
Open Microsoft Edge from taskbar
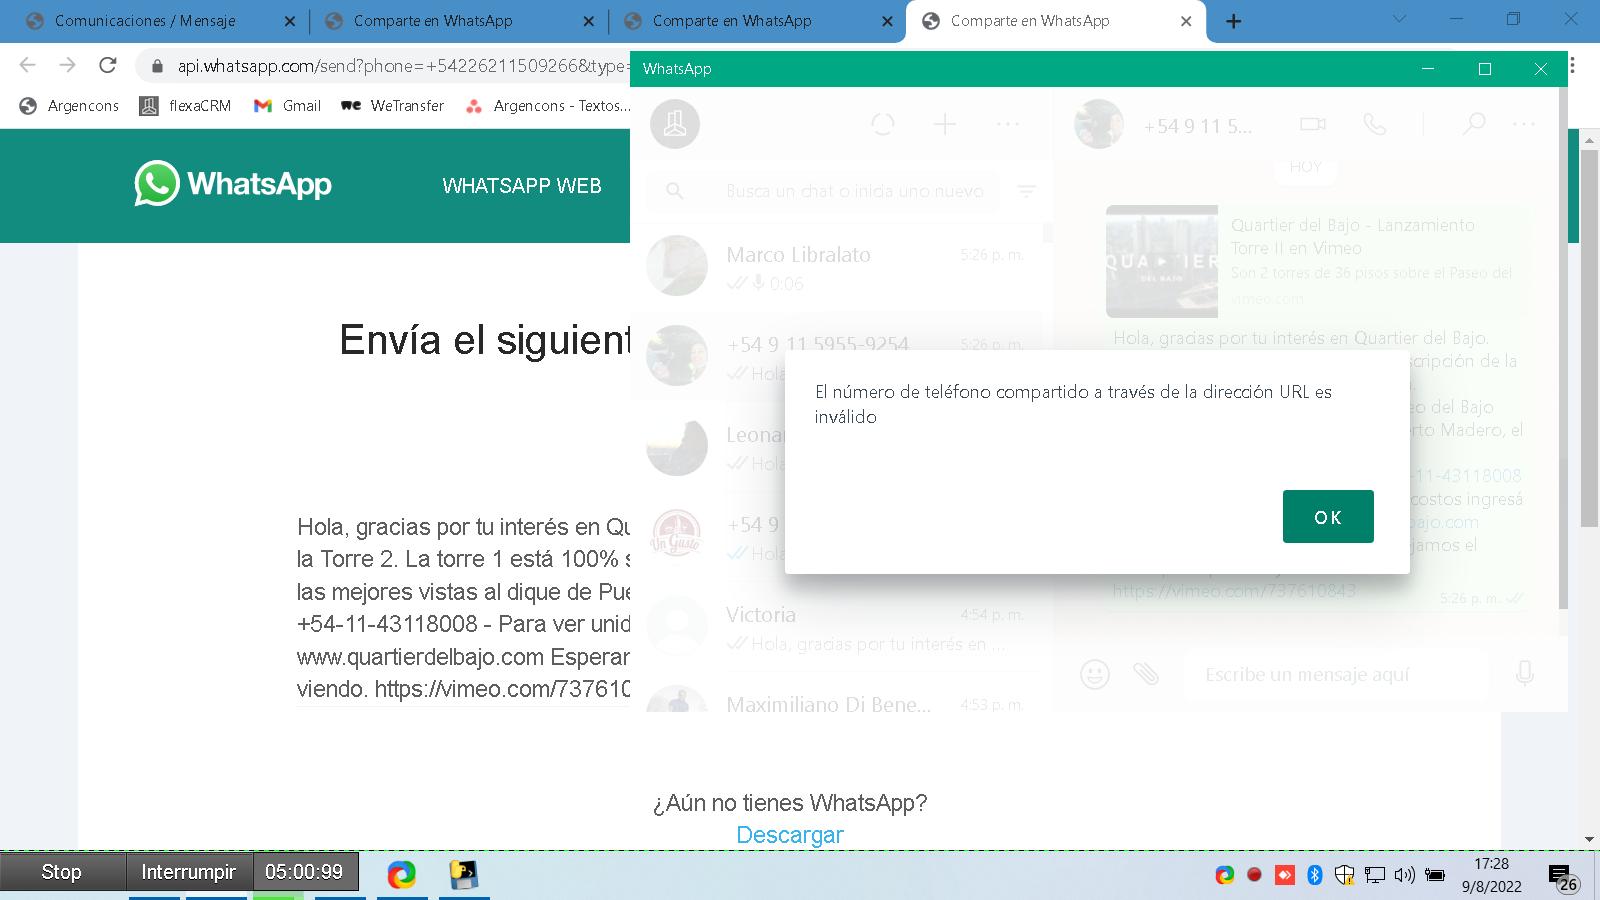point(402,874)
